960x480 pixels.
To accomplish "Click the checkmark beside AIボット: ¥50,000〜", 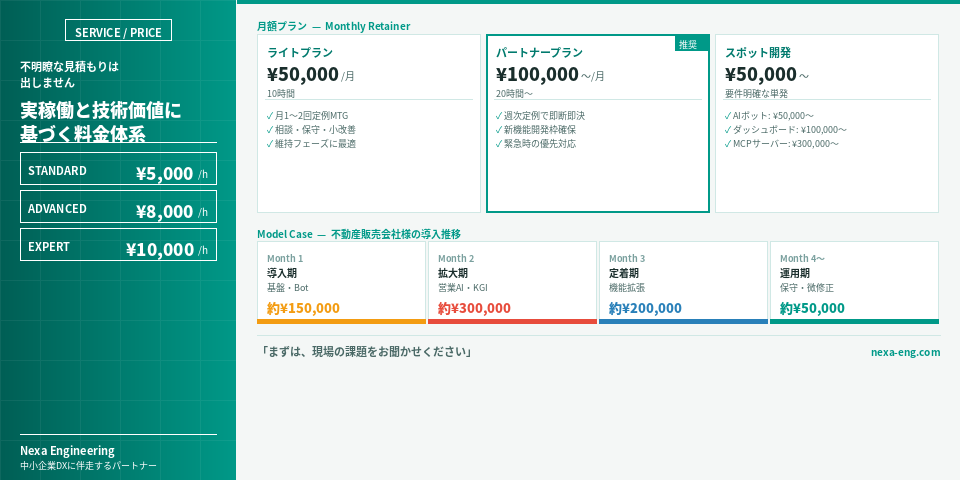I will click(x=728, y=116).
